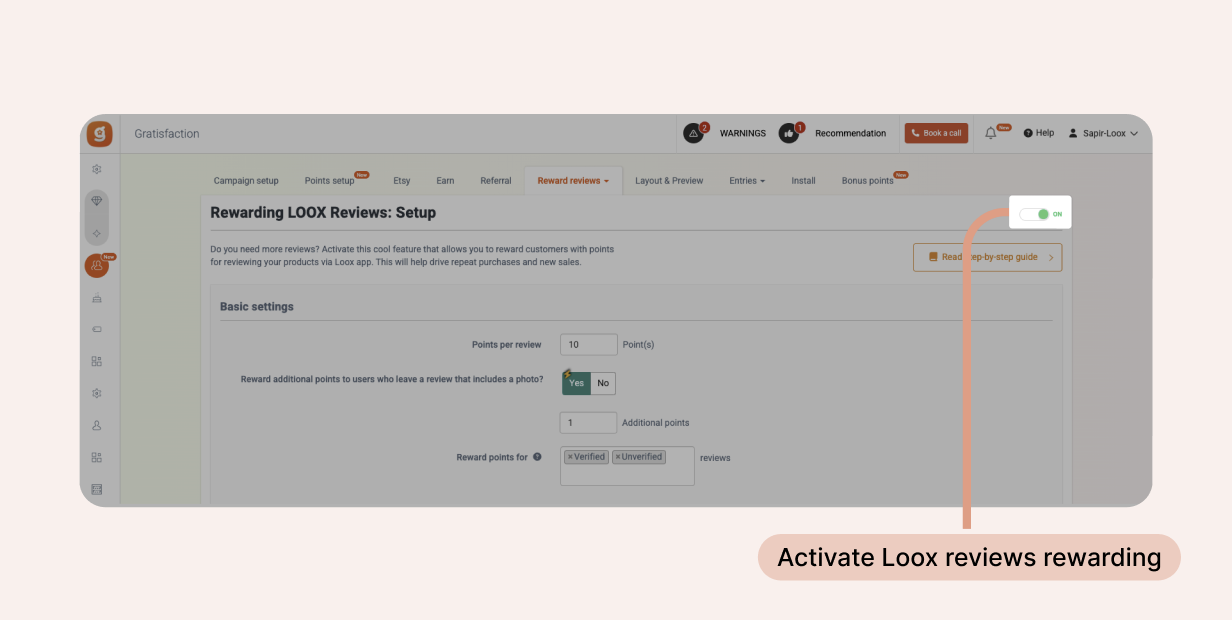Open the Install tab
1232x620 pixels.
click(x=803, y=181)
